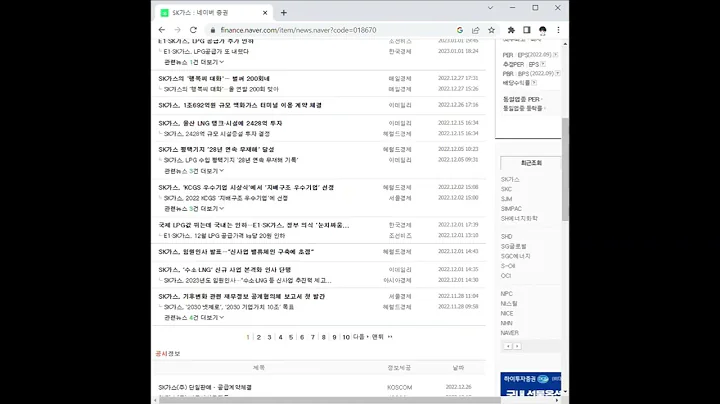The width and height of the screenshot is (720, 404).
Task: Open a new browser tab
Action: click(284, 13)
